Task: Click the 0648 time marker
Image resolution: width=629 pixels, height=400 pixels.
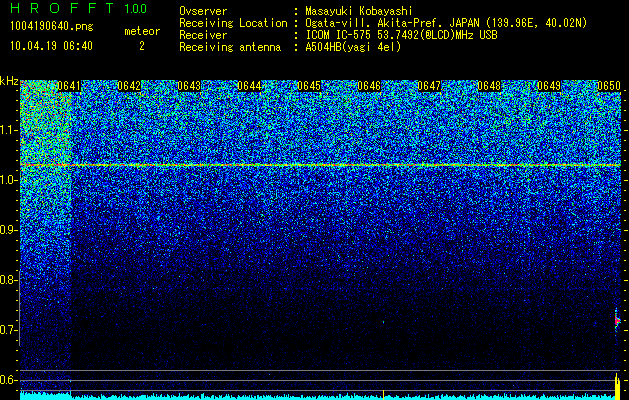Action: [x=489, y=86]
